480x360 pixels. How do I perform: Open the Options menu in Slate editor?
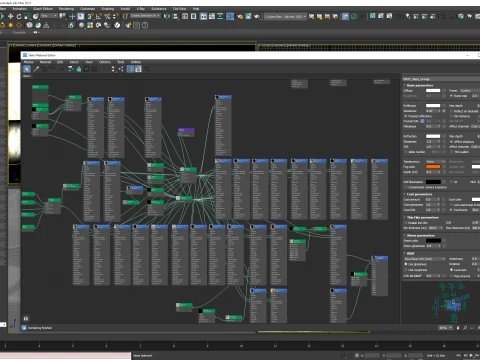[104, 62]
